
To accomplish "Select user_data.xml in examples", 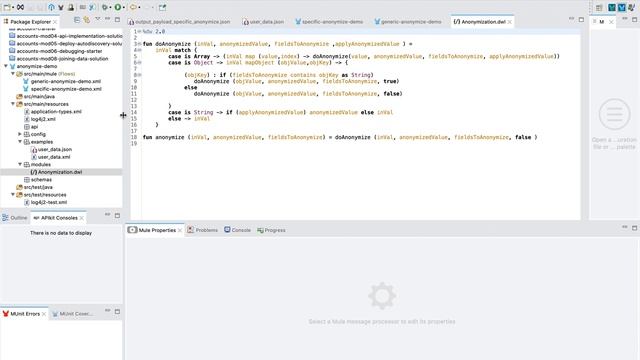I will 54,157.
